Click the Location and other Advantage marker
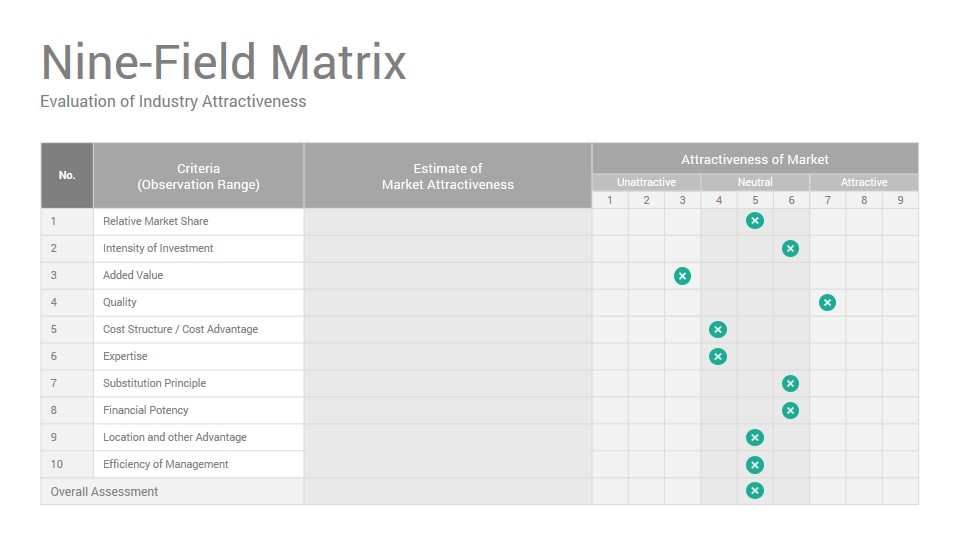Viewport: 960px width, 540px height. (x=755, y=438)
